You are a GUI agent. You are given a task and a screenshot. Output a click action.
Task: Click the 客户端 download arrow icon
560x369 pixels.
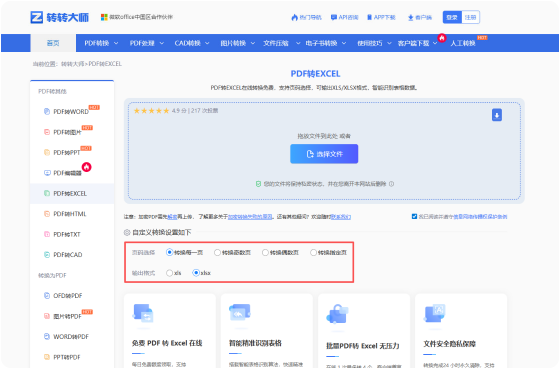[x=411, y=17]
